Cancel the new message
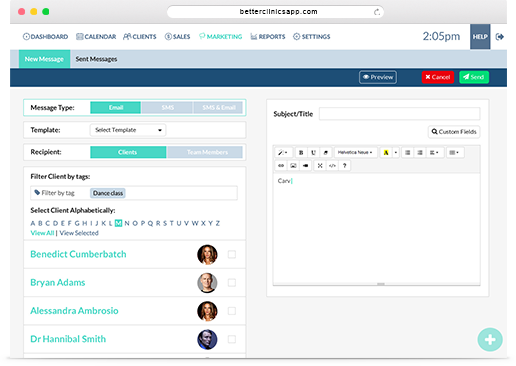The height and width of the screenshot is (366, 516). (x=438, y=77)
